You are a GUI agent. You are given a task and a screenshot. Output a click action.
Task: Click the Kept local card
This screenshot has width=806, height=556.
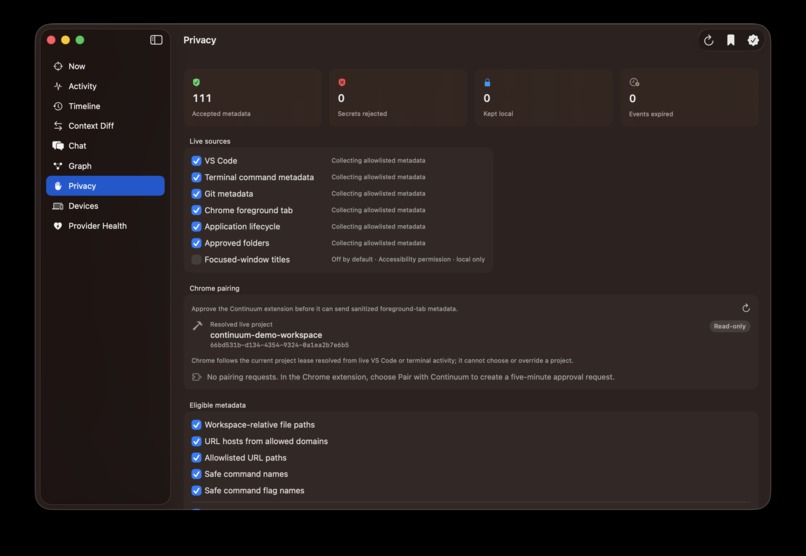544,98
